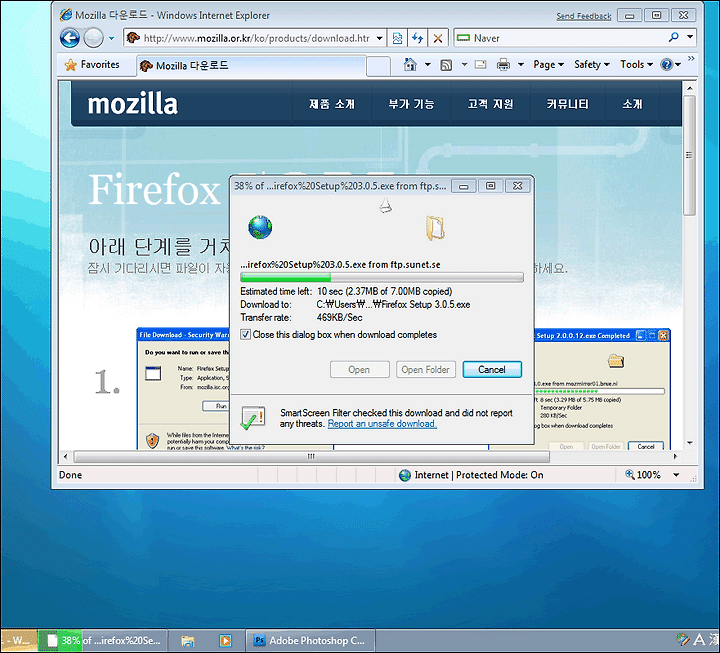Image resolution: width=720 pixels, height=653 pixels.
Task: Open the file explorer taskbar icon
Action: 187,641
